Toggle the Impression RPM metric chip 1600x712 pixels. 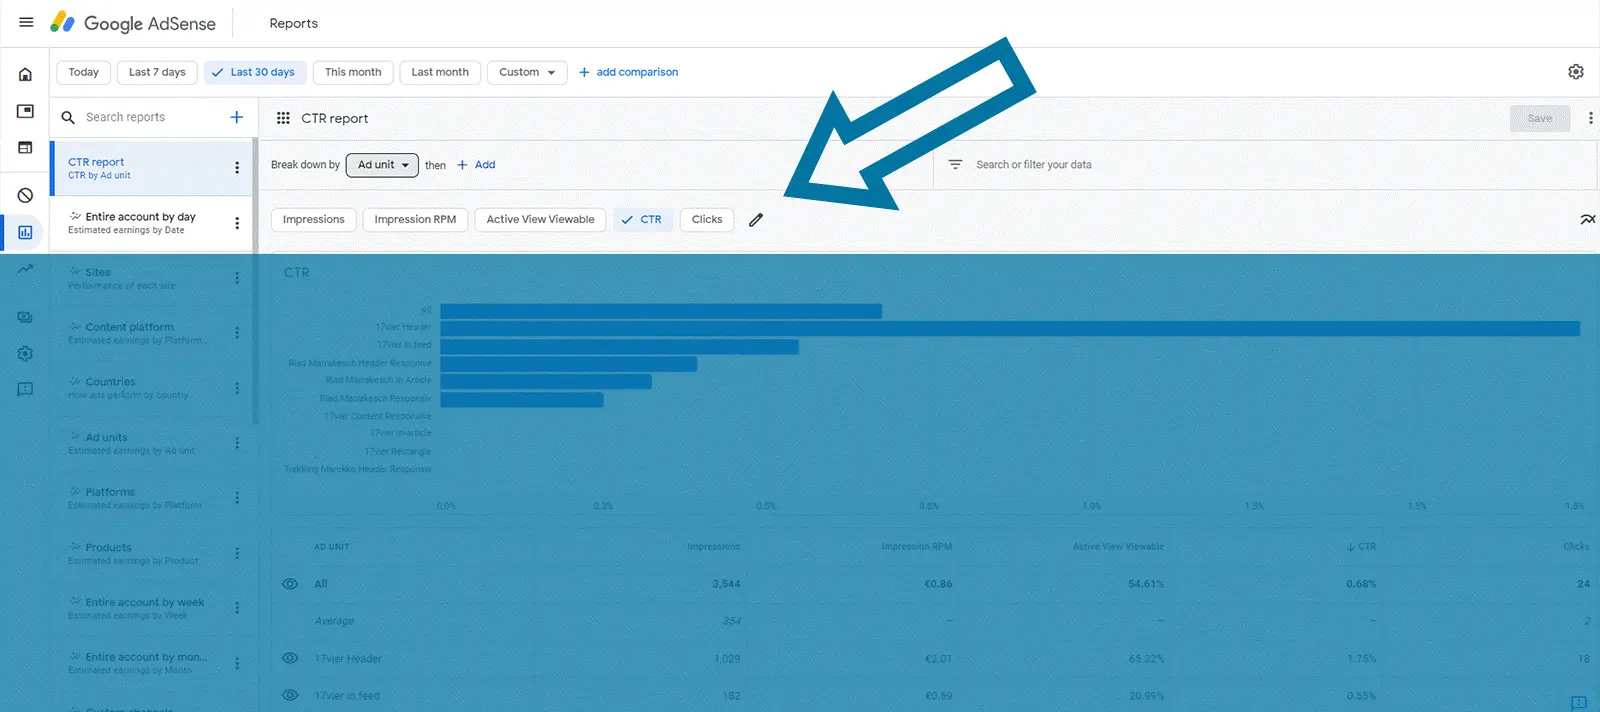[x=415, y=220]
